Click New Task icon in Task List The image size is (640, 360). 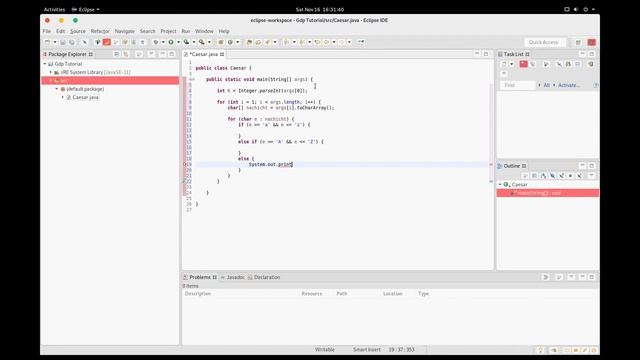click(504, 64)
